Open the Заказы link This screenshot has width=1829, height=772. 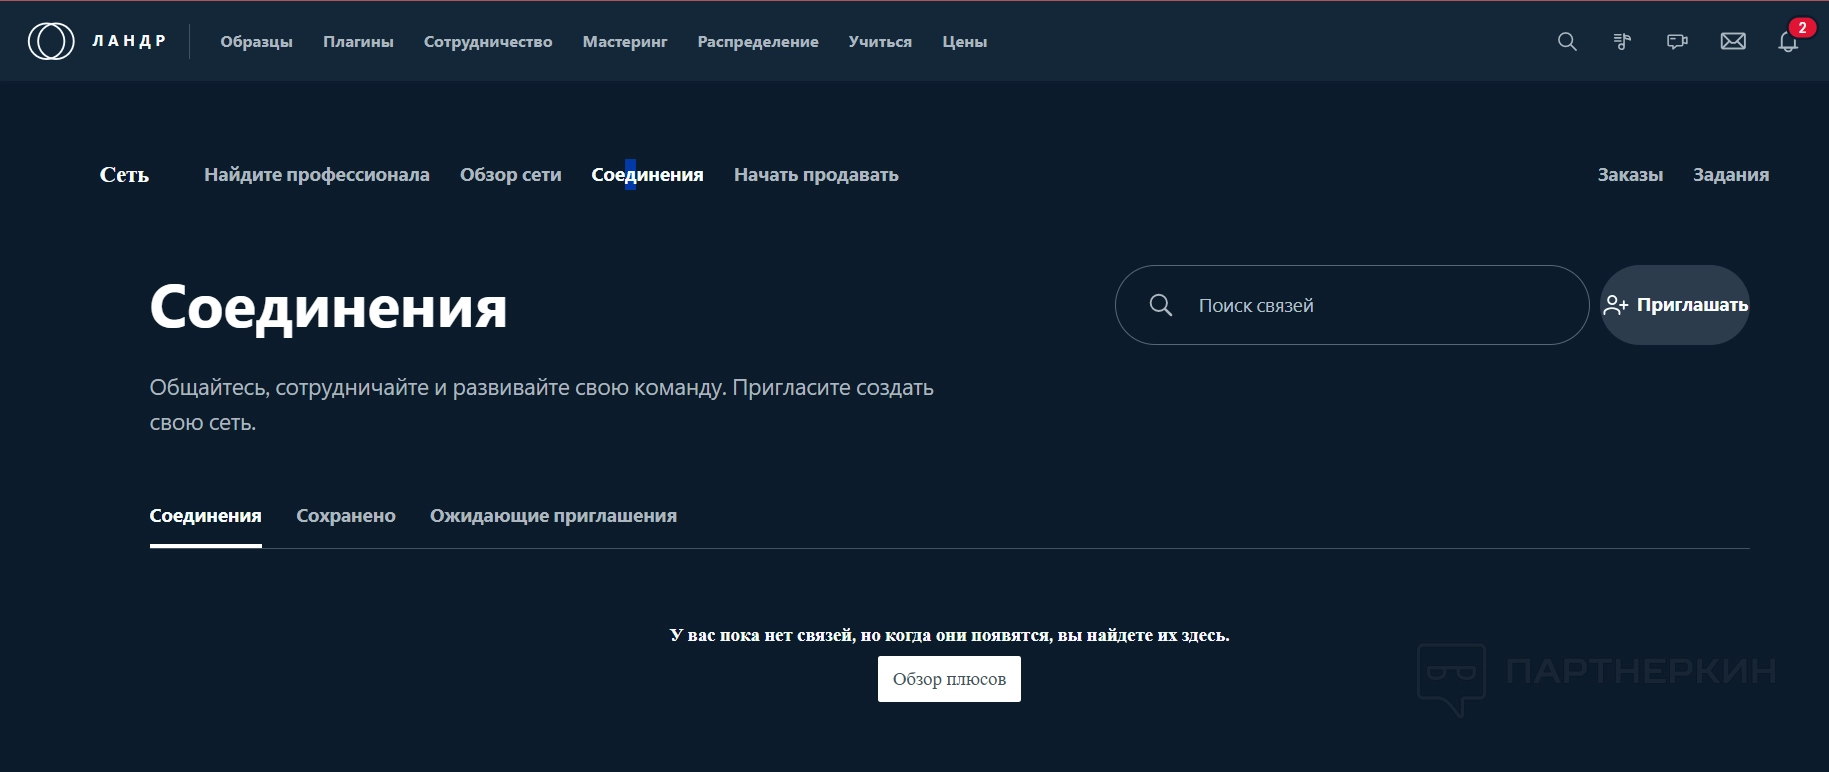tap(1630, 175)
